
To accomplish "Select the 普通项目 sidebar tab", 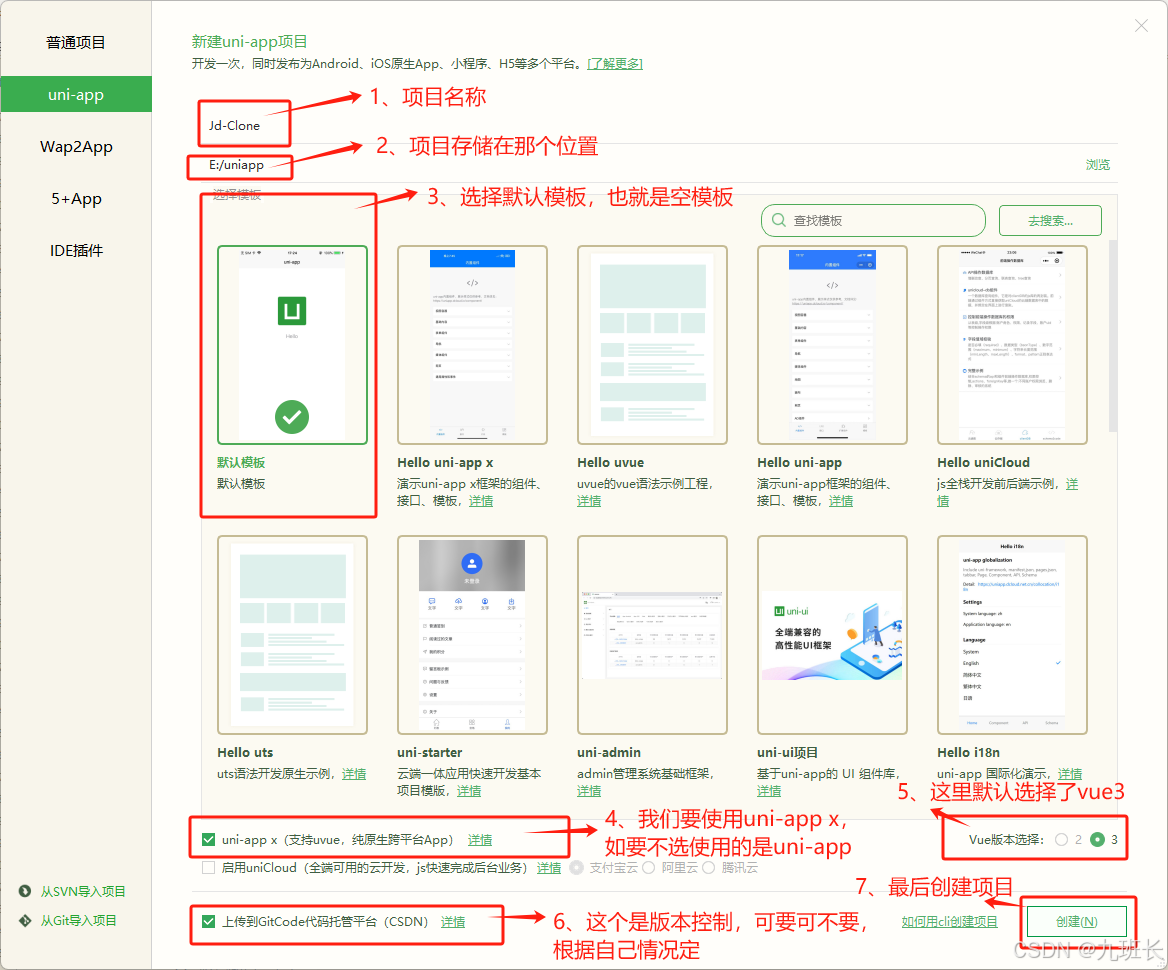I will pos(75,42).
